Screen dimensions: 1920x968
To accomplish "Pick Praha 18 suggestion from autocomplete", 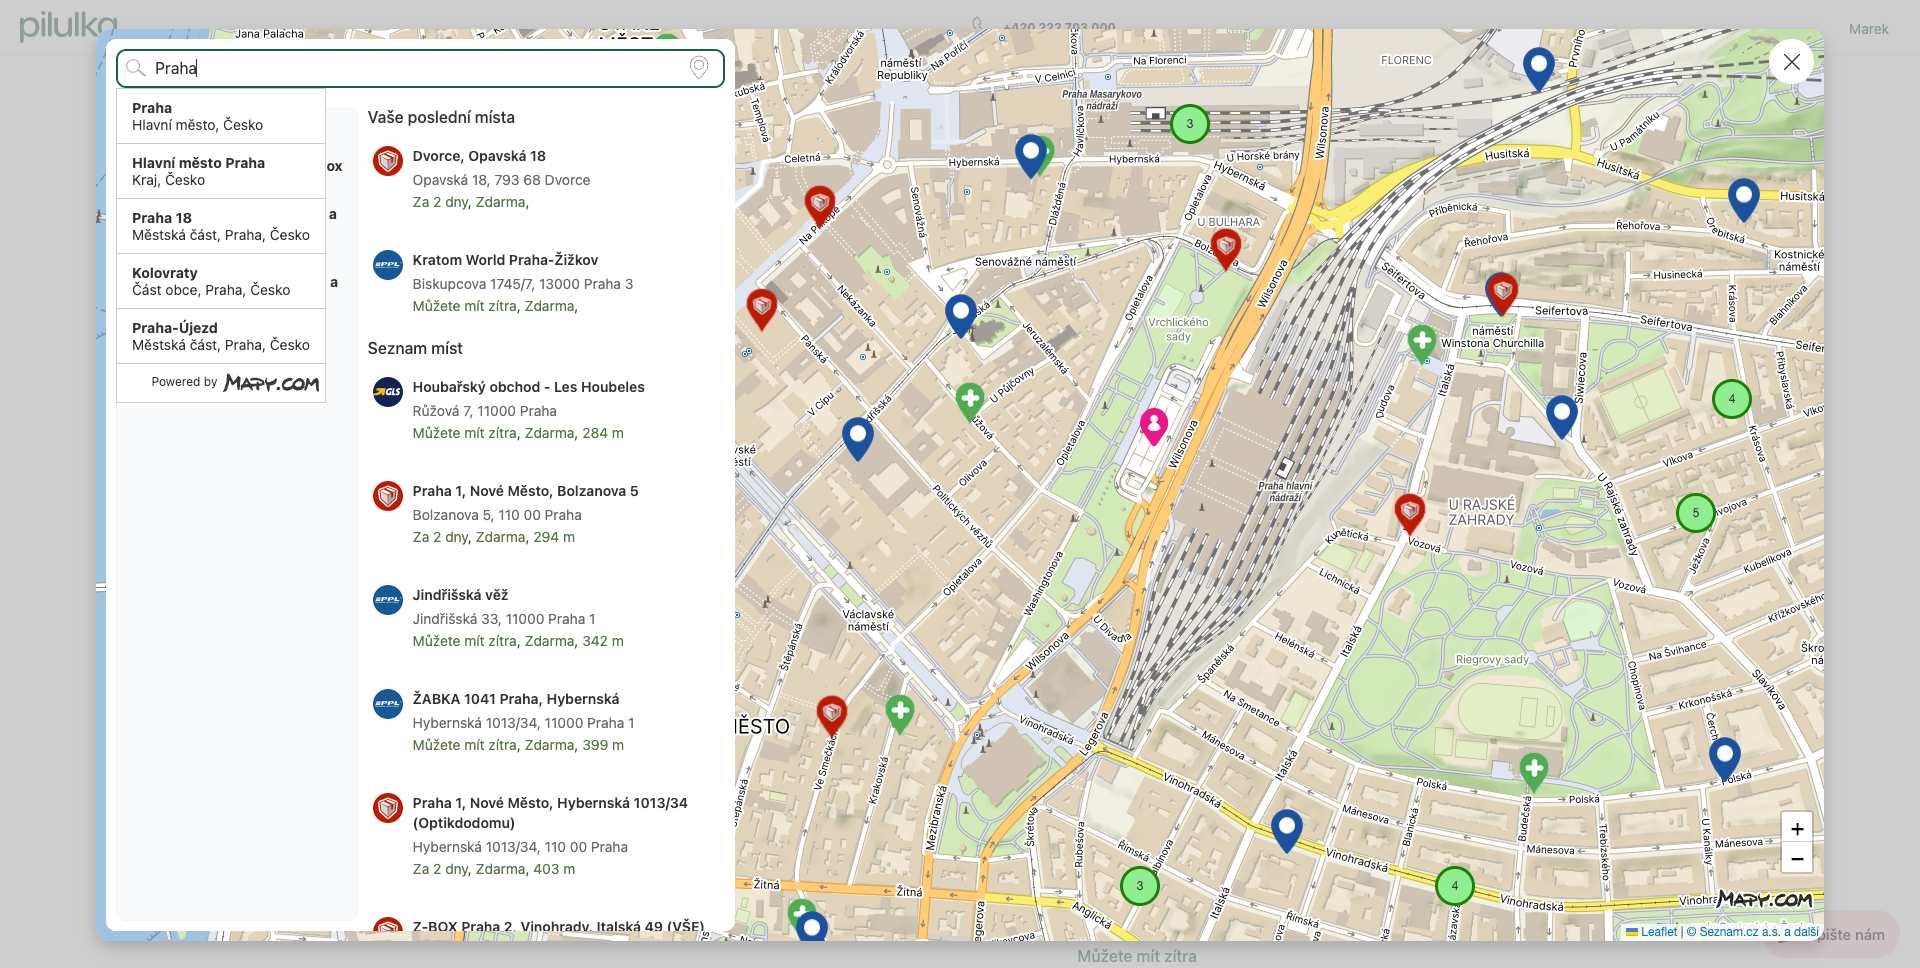I will pyautogui.click(x=221, y=226).
